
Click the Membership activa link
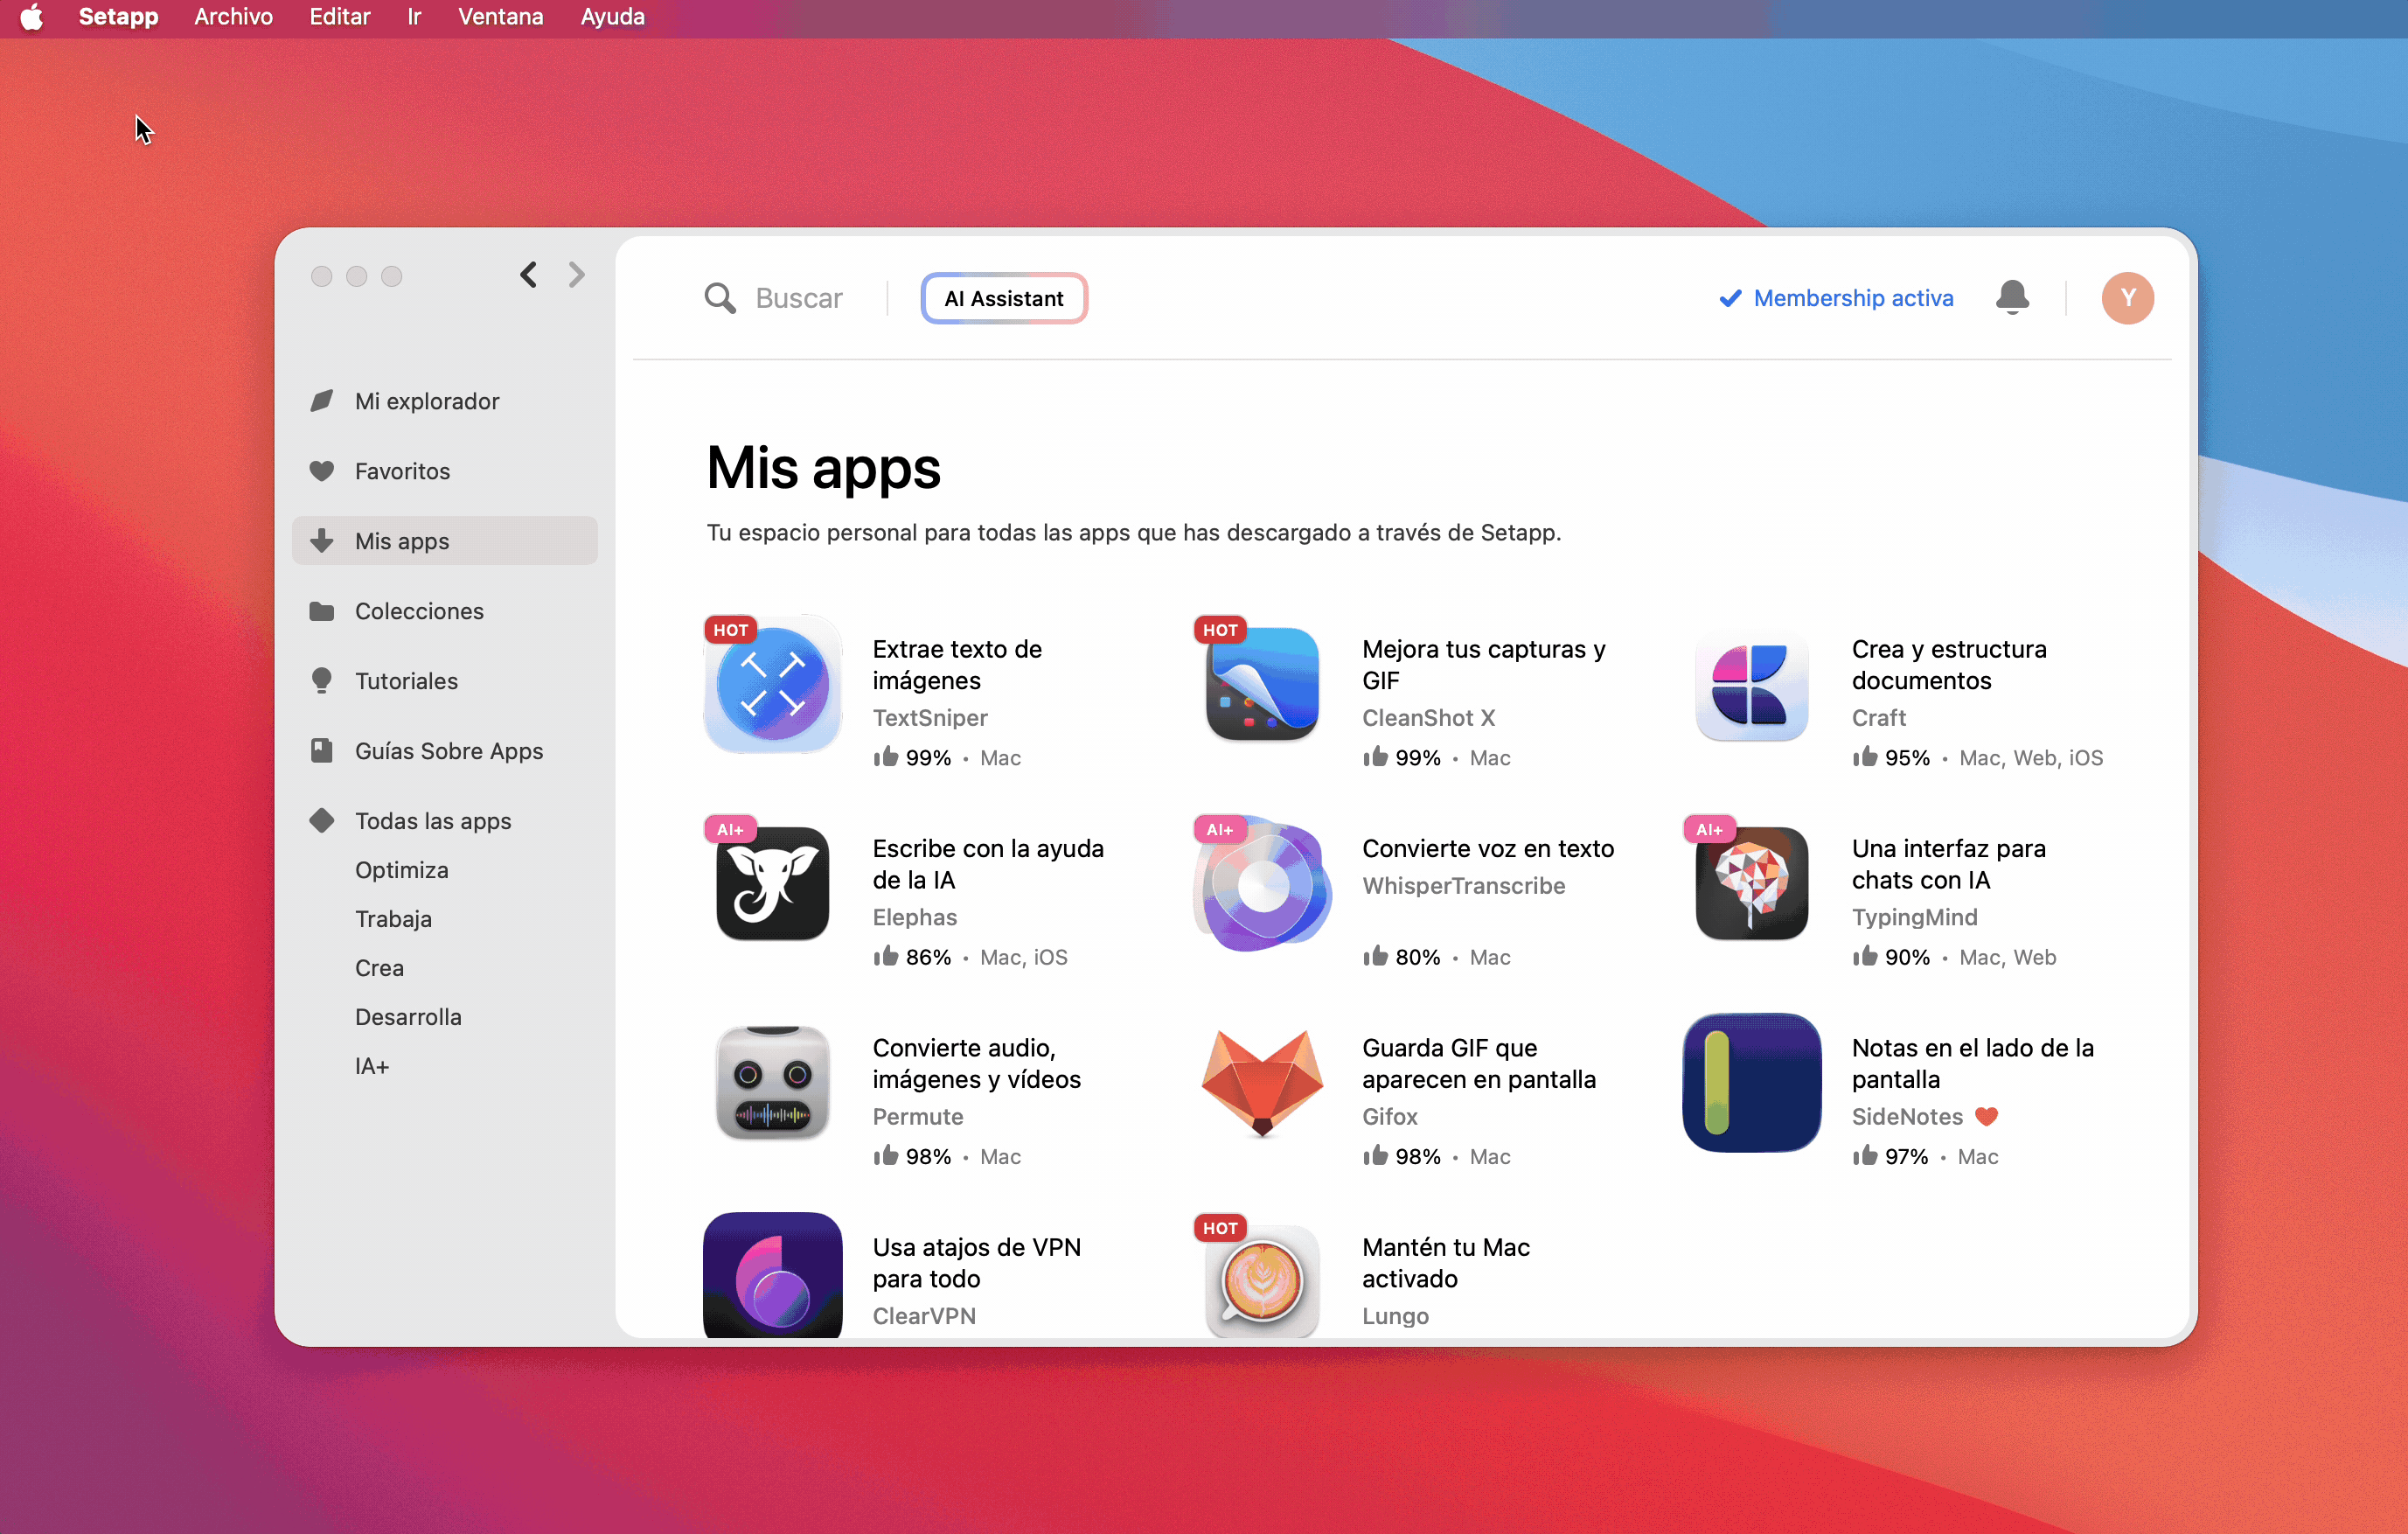1836,298
